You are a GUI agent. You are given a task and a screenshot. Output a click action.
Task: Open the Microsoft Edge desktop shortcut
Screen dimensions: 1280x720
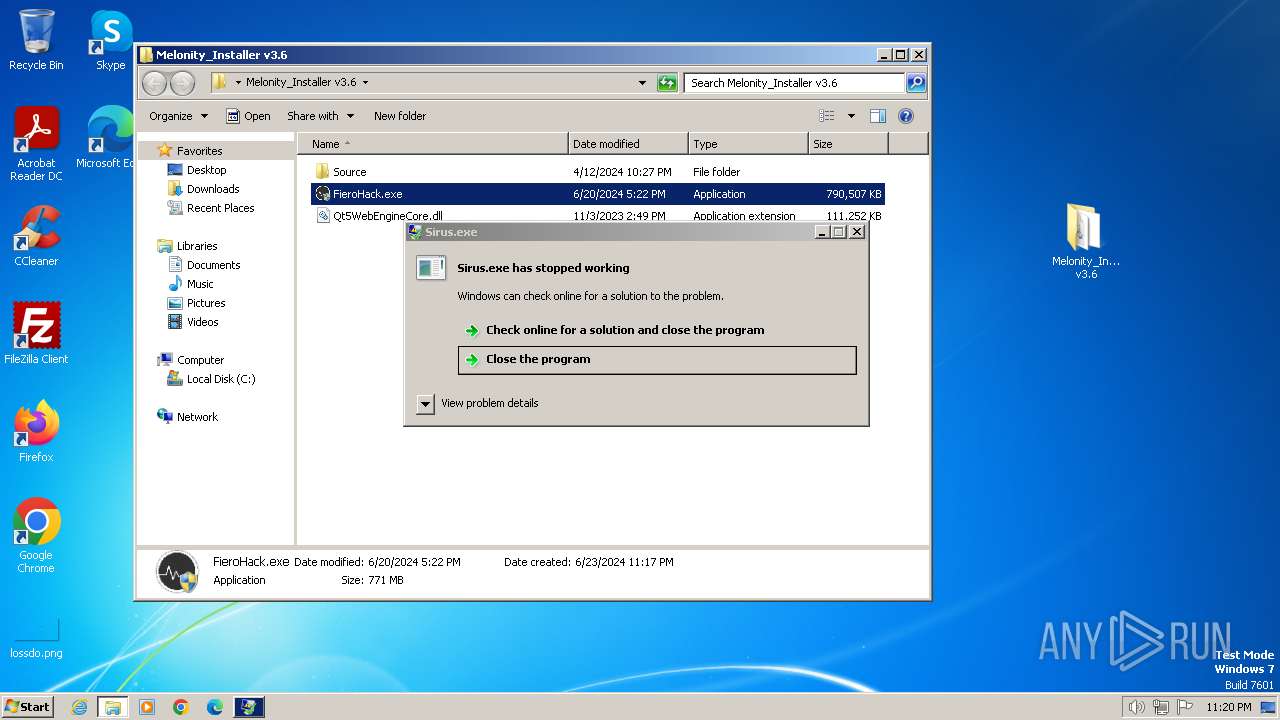[x=108, y=137]
